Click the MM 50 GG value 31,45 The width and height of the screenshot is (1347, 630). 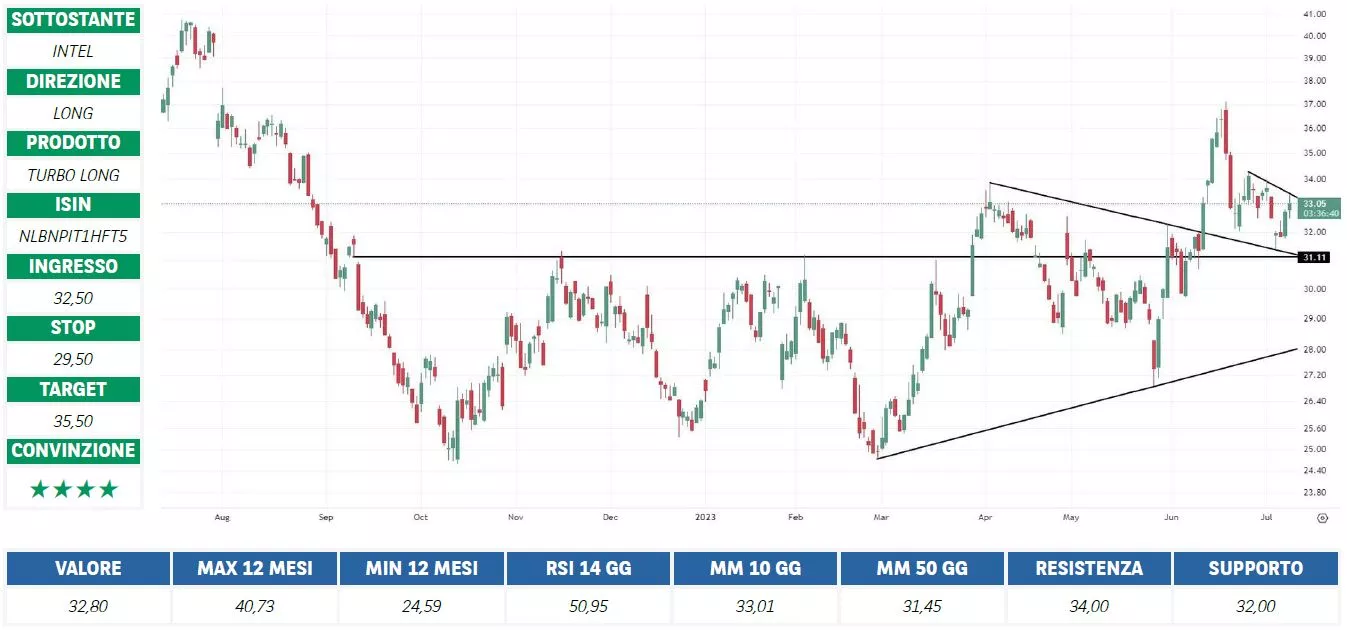click(x=922, y=606)
